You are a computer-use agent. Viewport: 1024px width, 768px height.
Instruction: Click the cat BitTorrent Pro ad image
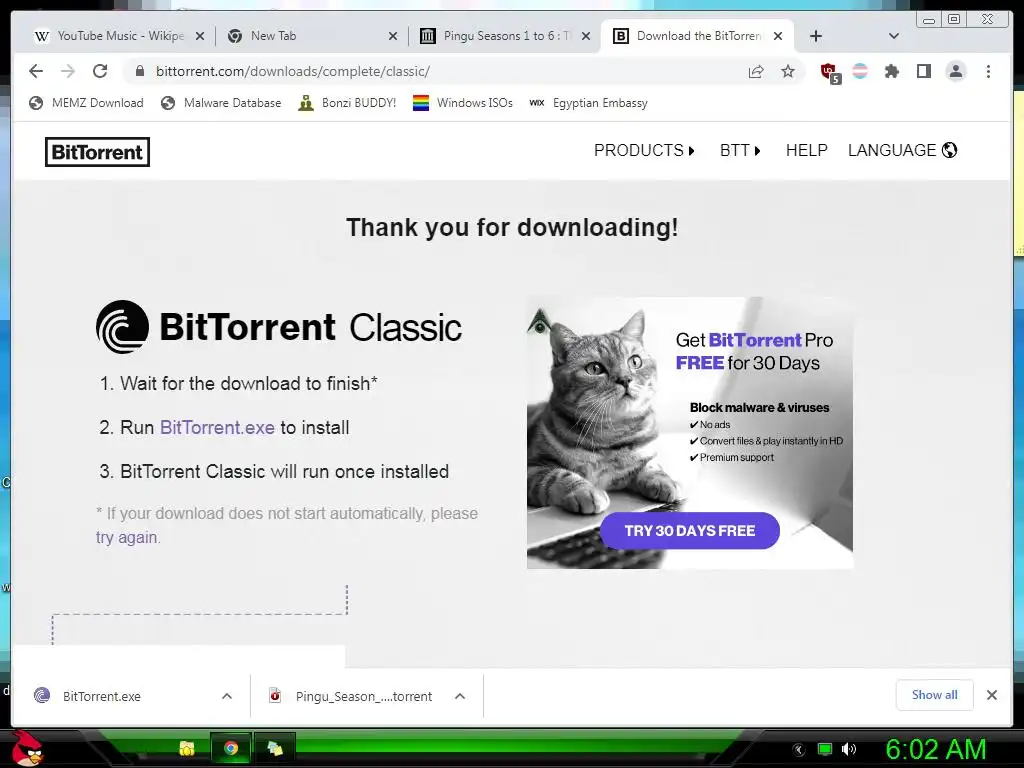[690, 433]
